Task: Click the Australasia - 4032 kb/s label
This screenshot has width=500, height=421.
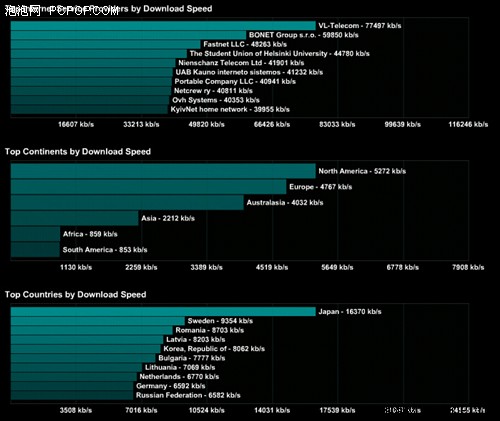Action: [x=285, y=203]
